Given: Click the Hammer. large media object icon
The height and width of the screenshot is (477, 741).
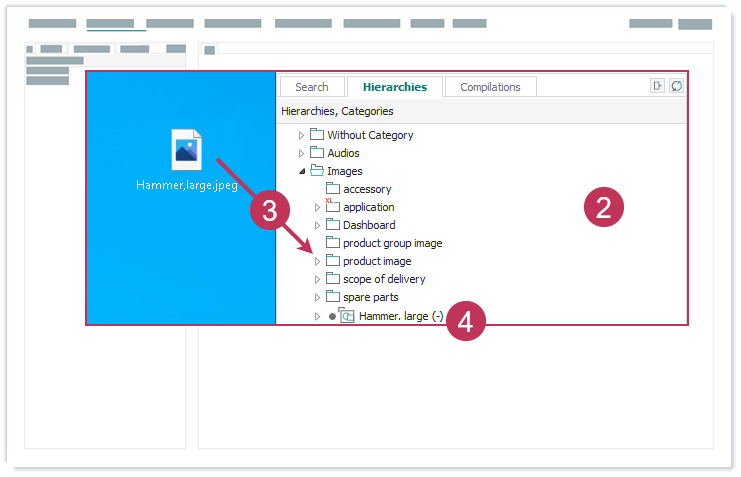Looking at the screenshot, I should pos(347,316).
